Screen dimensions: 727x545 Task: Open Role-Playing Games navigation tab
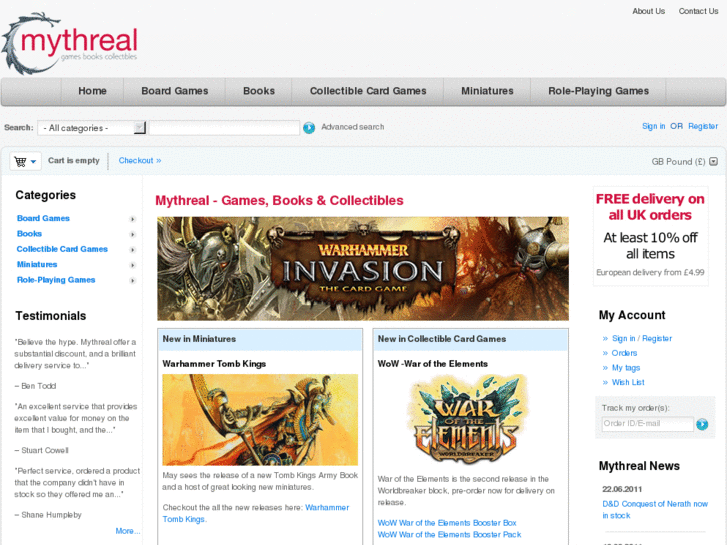tap(598, 91)
